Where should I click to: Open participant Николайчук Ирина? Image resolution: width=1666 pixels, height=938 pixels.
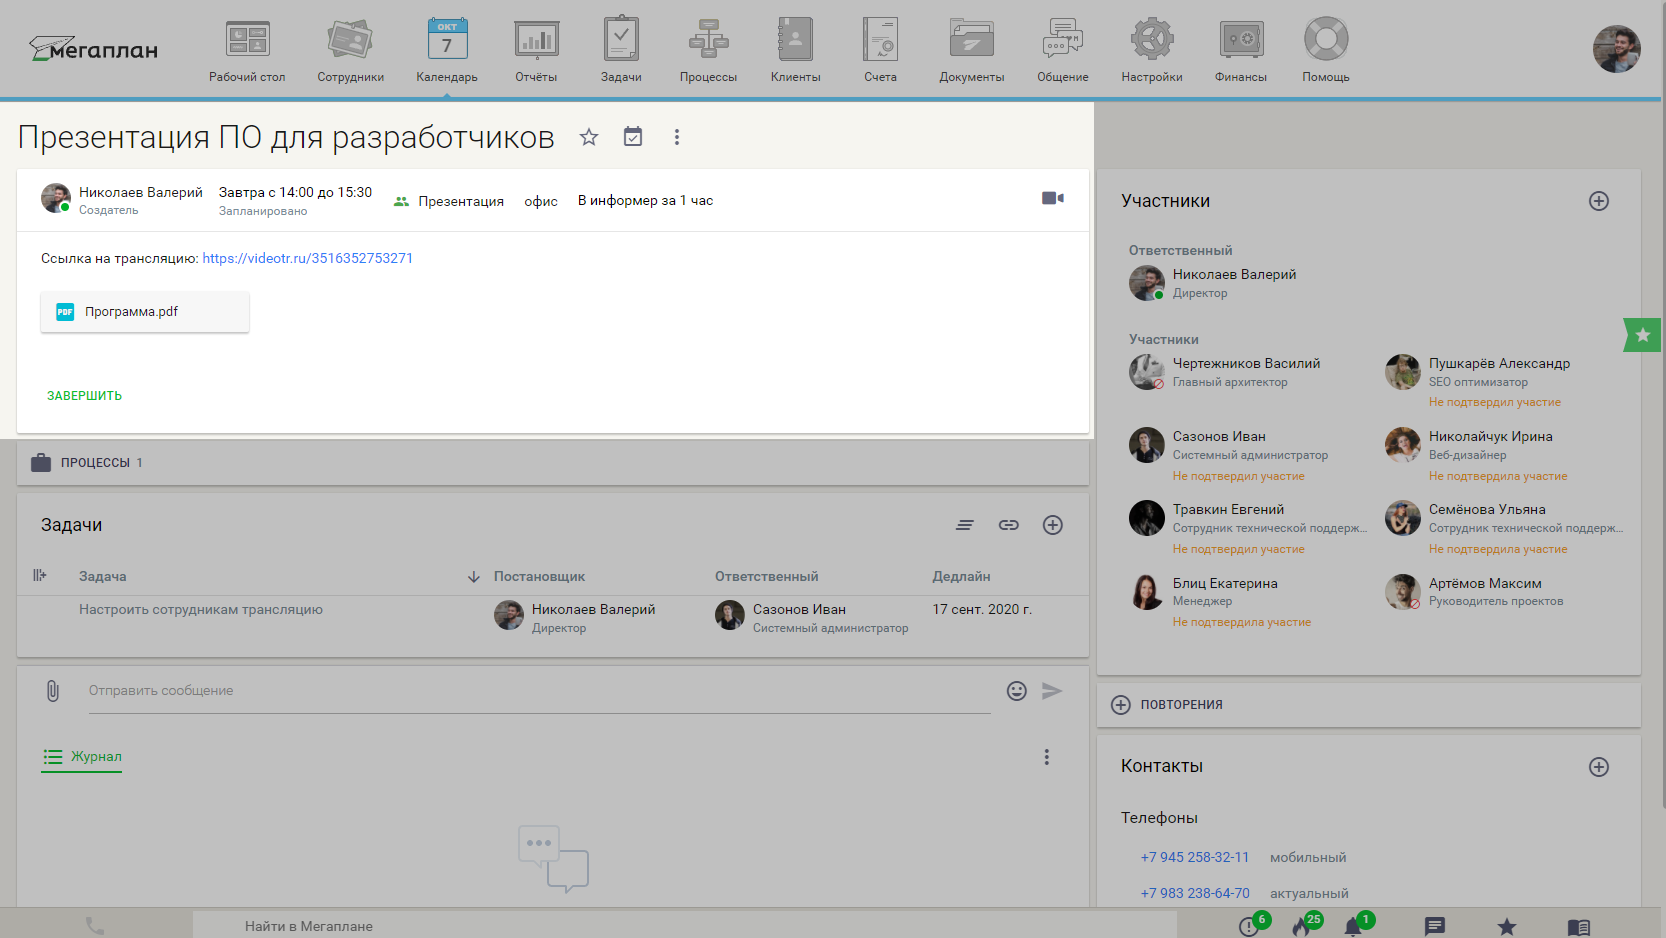tap(1490, 437)
